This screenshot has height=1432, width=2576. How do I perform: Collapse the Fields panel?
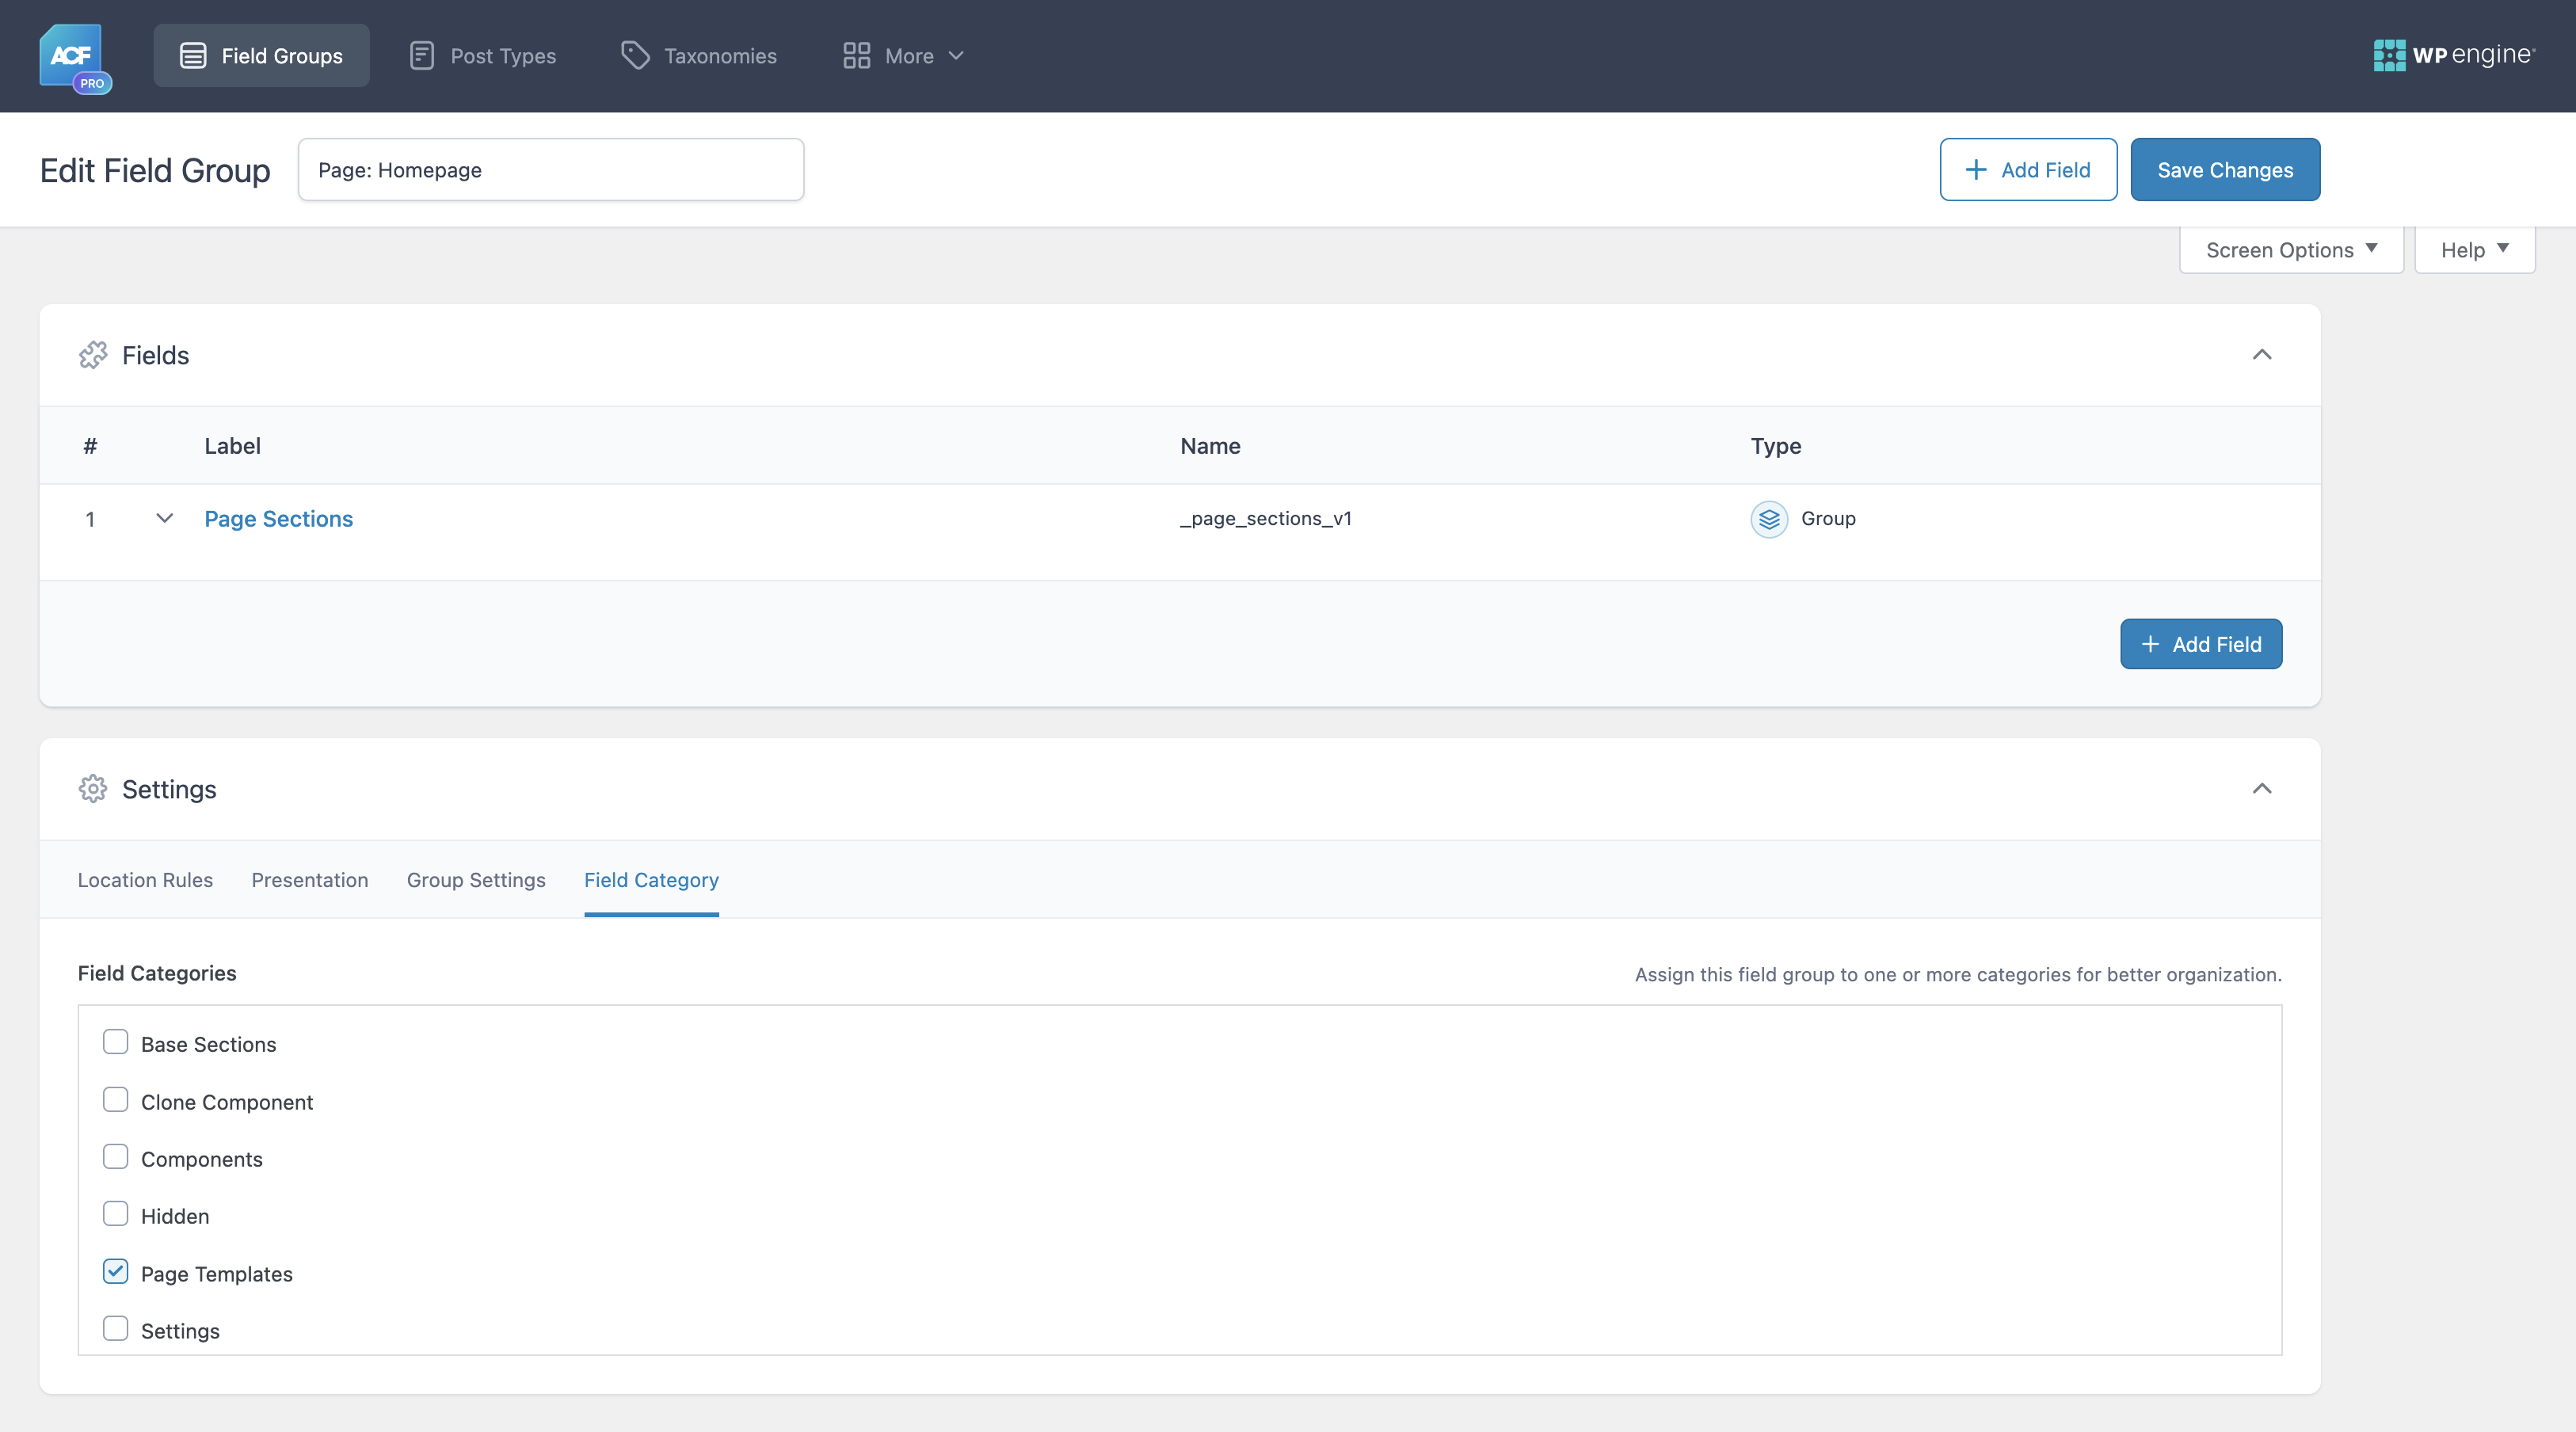tap(2263, 355)
